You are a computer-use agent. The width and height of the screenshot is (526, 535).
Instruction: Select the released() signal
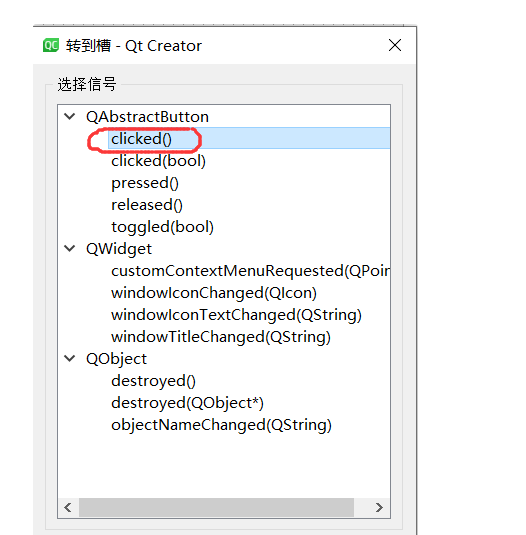tap(147, 205)
